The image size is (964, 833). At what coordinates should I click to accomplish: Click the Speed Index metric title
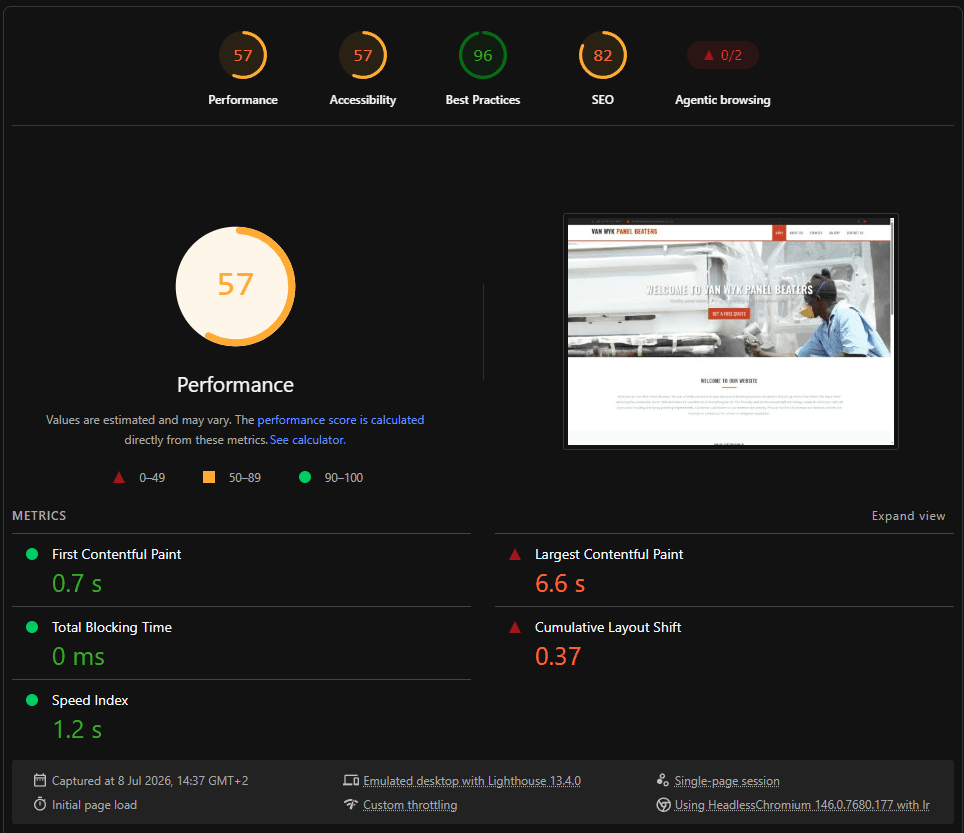pos(90,700)
